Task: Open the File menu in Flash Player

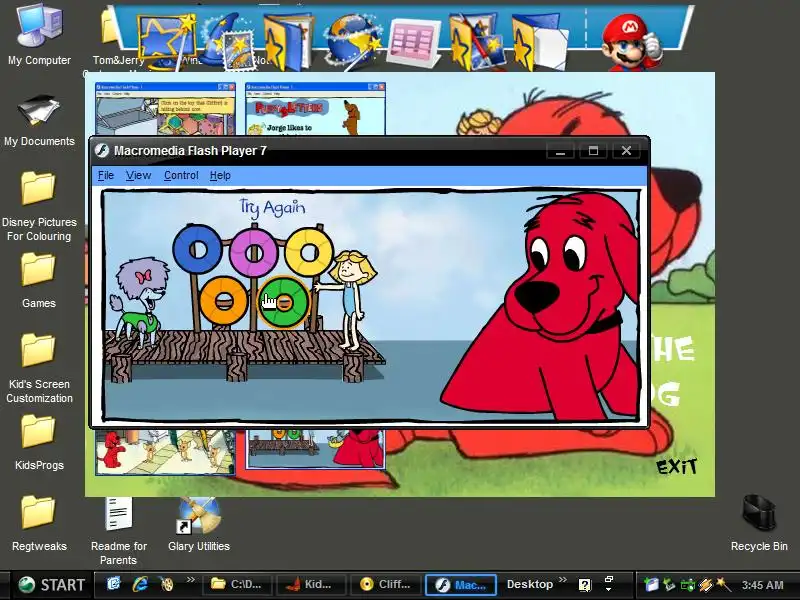Action: tap(106, 176)
